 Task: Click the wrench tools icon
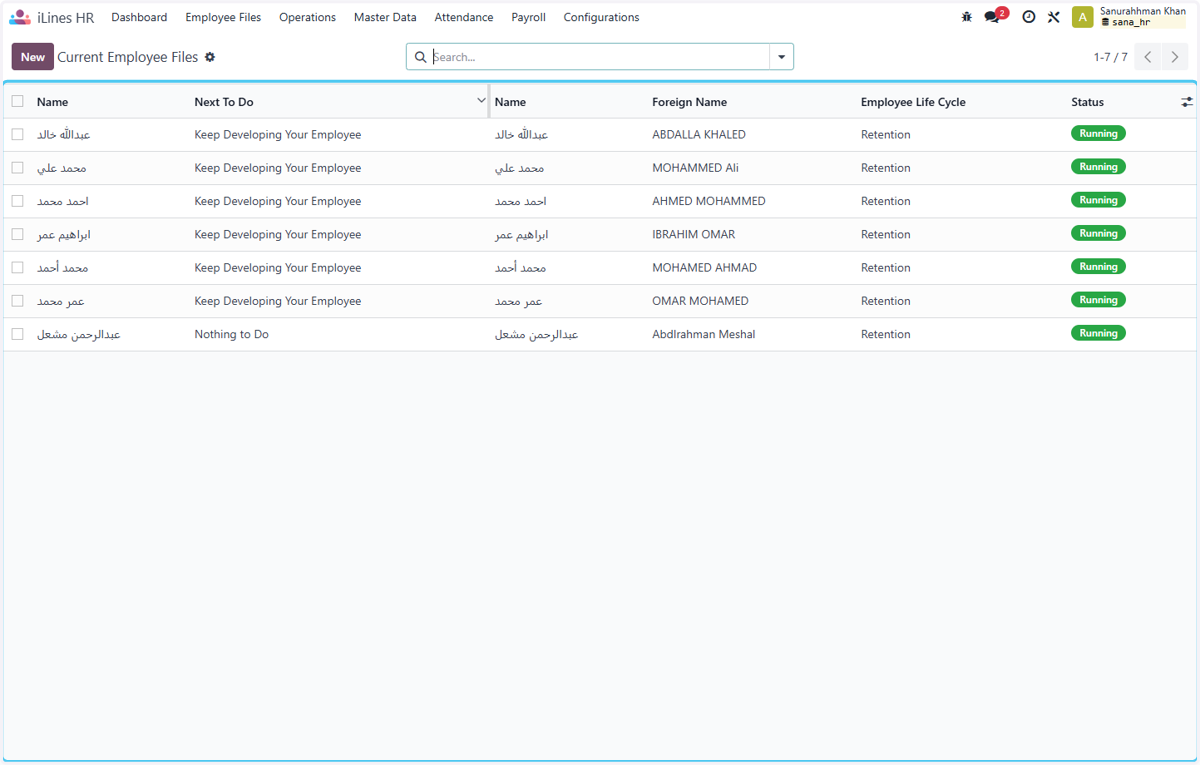pyautogui.click(x=1054, y=17)
